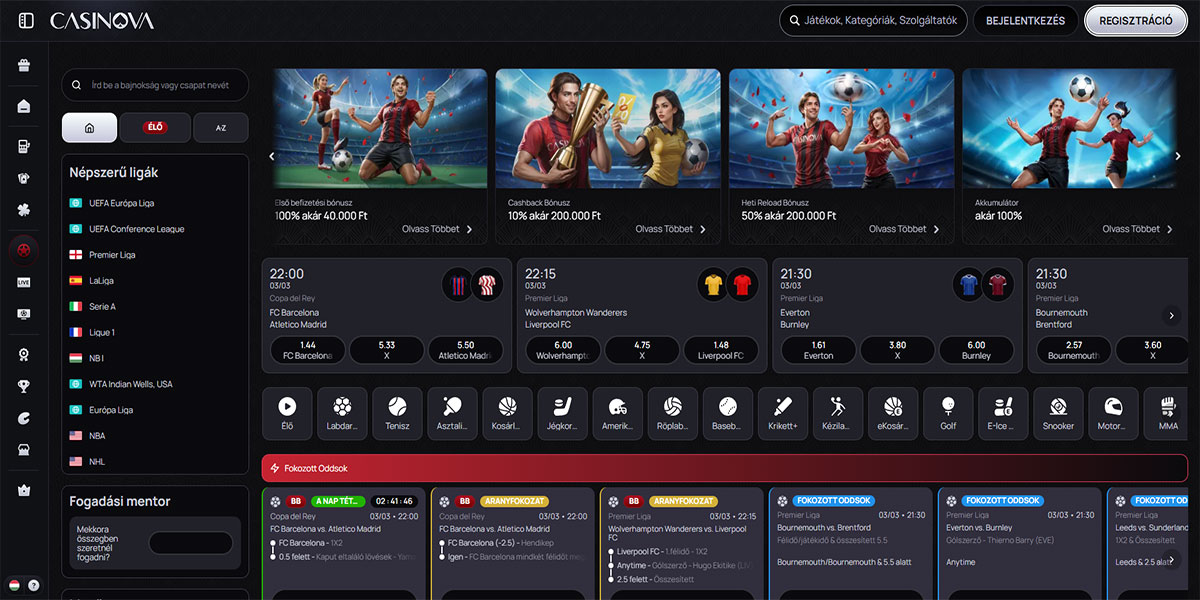
Task: Select the Élő play icon in the sports row
Action: click(287, 414)
